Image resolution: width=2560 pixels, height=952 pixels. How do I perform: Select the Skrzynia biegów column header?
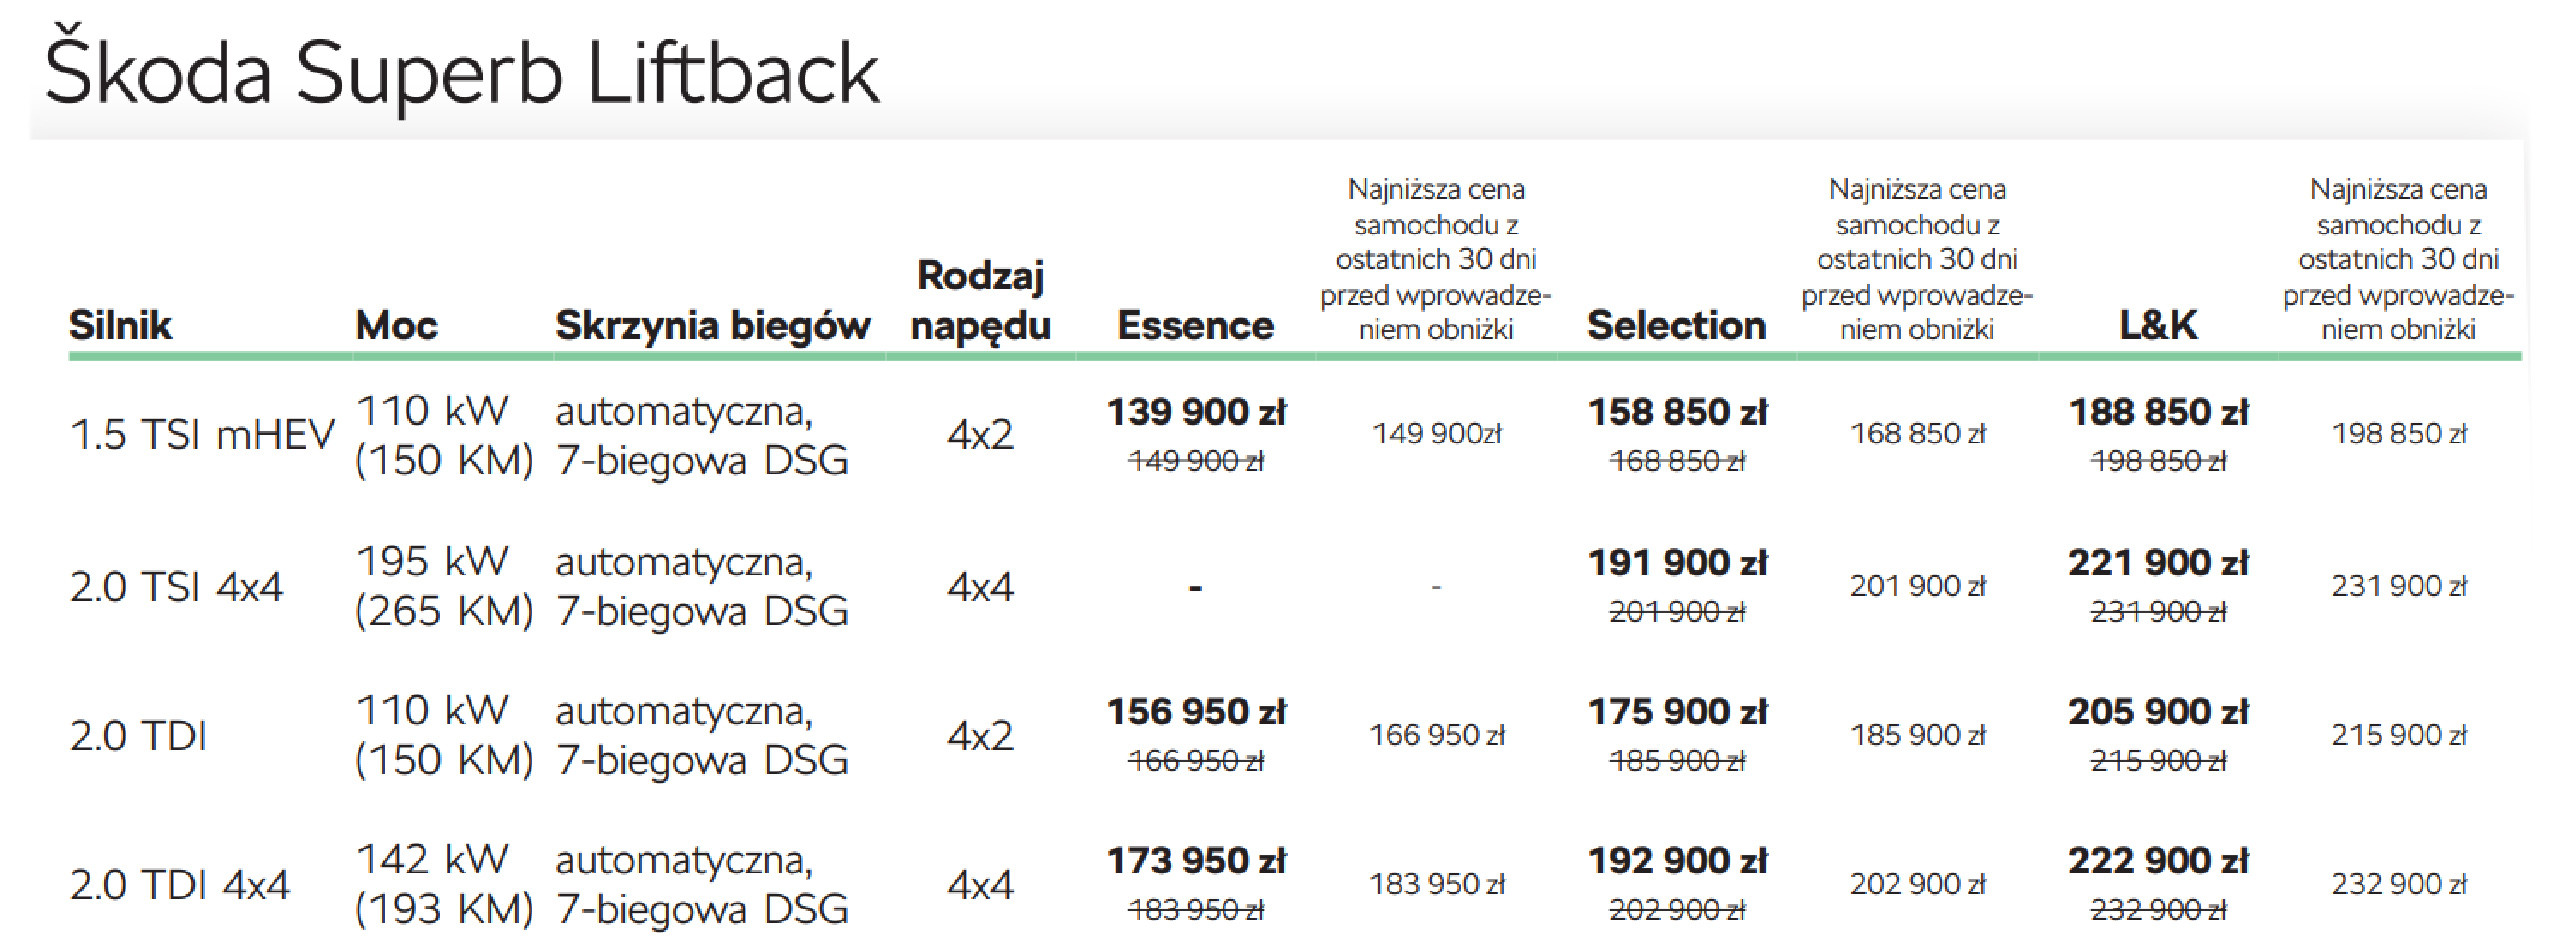click(x=712, y=325)
